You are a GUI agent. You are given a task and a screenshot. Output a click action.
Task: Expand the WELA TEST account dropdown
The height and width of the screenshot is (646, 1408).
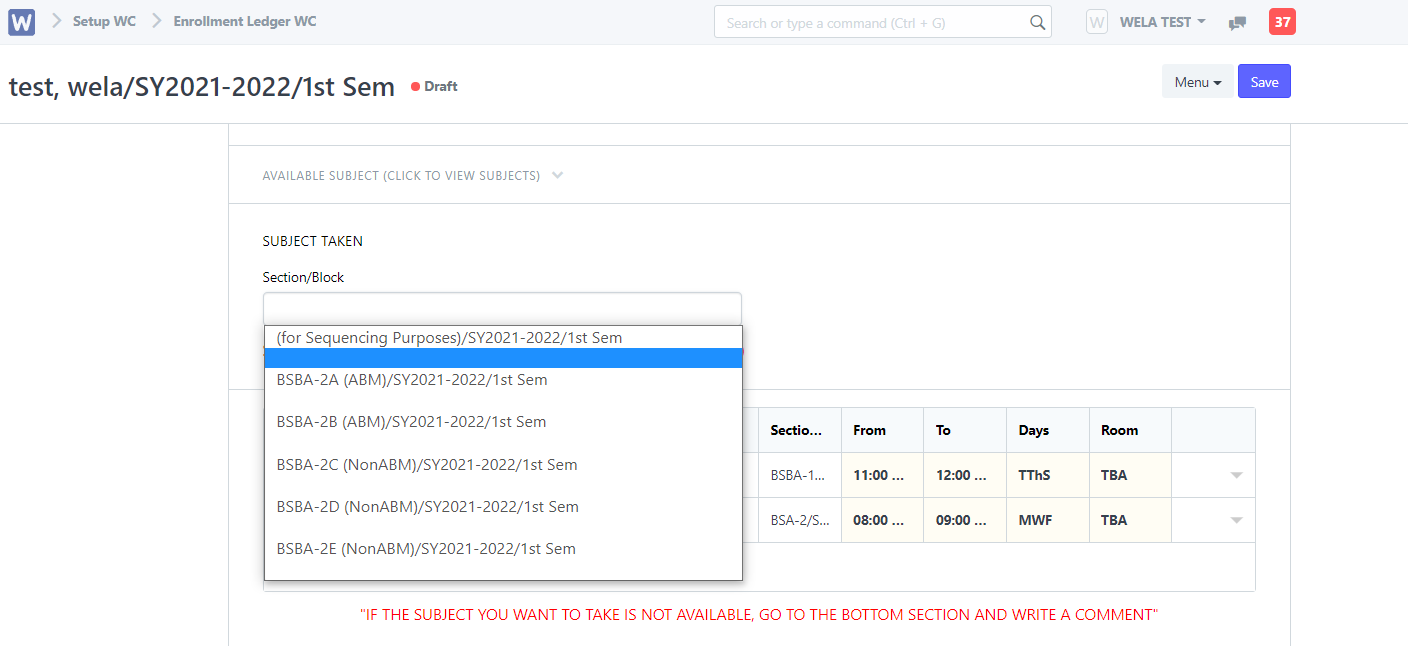1162,21
